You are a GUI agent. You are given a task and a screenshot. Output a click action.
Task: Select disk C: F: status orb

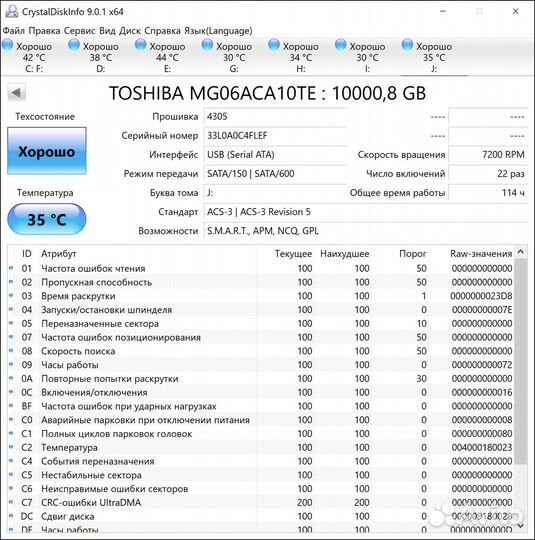pos(8,45)
